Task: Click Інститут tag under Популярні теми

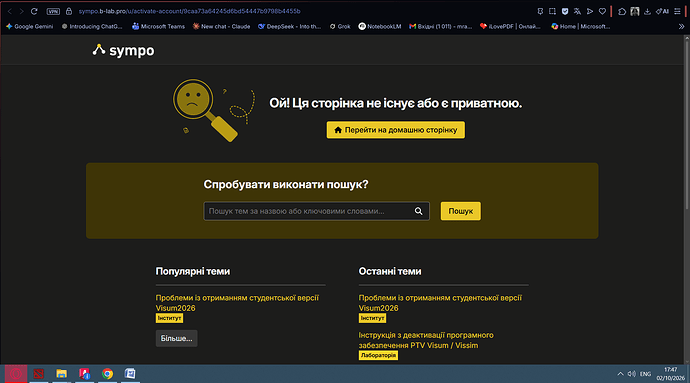Action: pyautogui.click(x=169, y=318)
